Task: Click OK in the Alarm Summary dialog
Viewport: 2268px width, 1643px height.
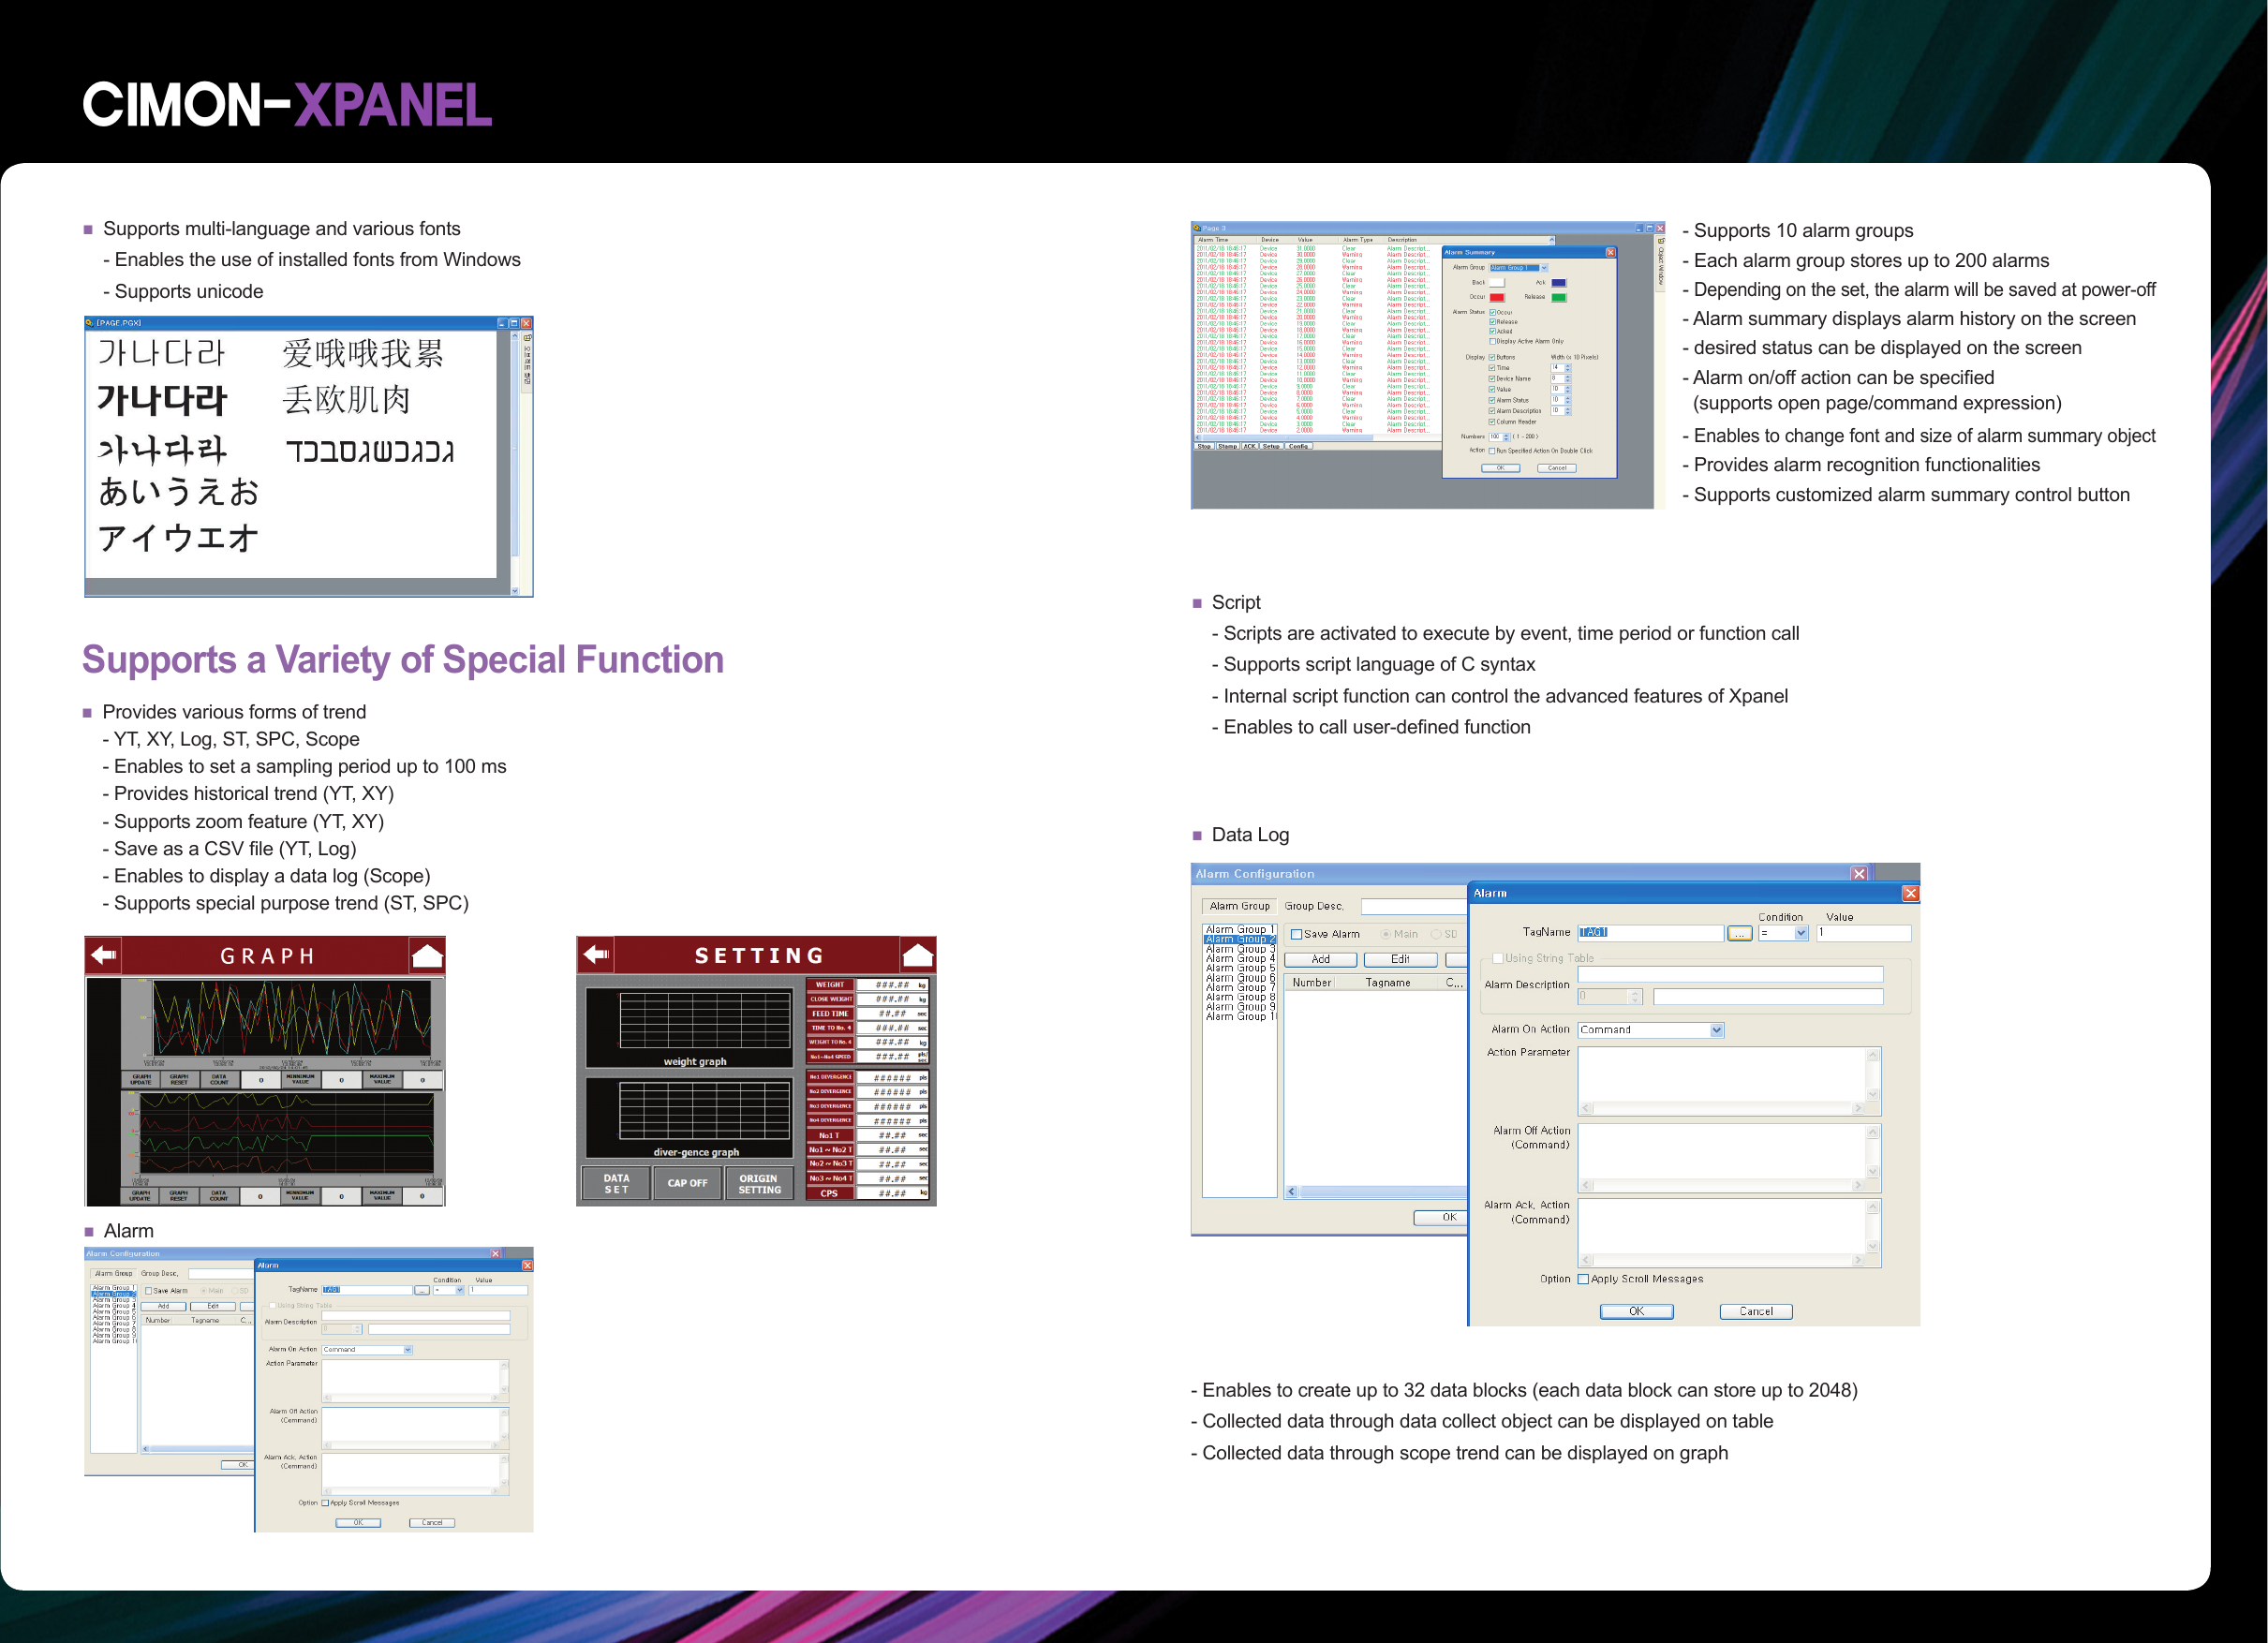Action: [x=1501, y=468]
